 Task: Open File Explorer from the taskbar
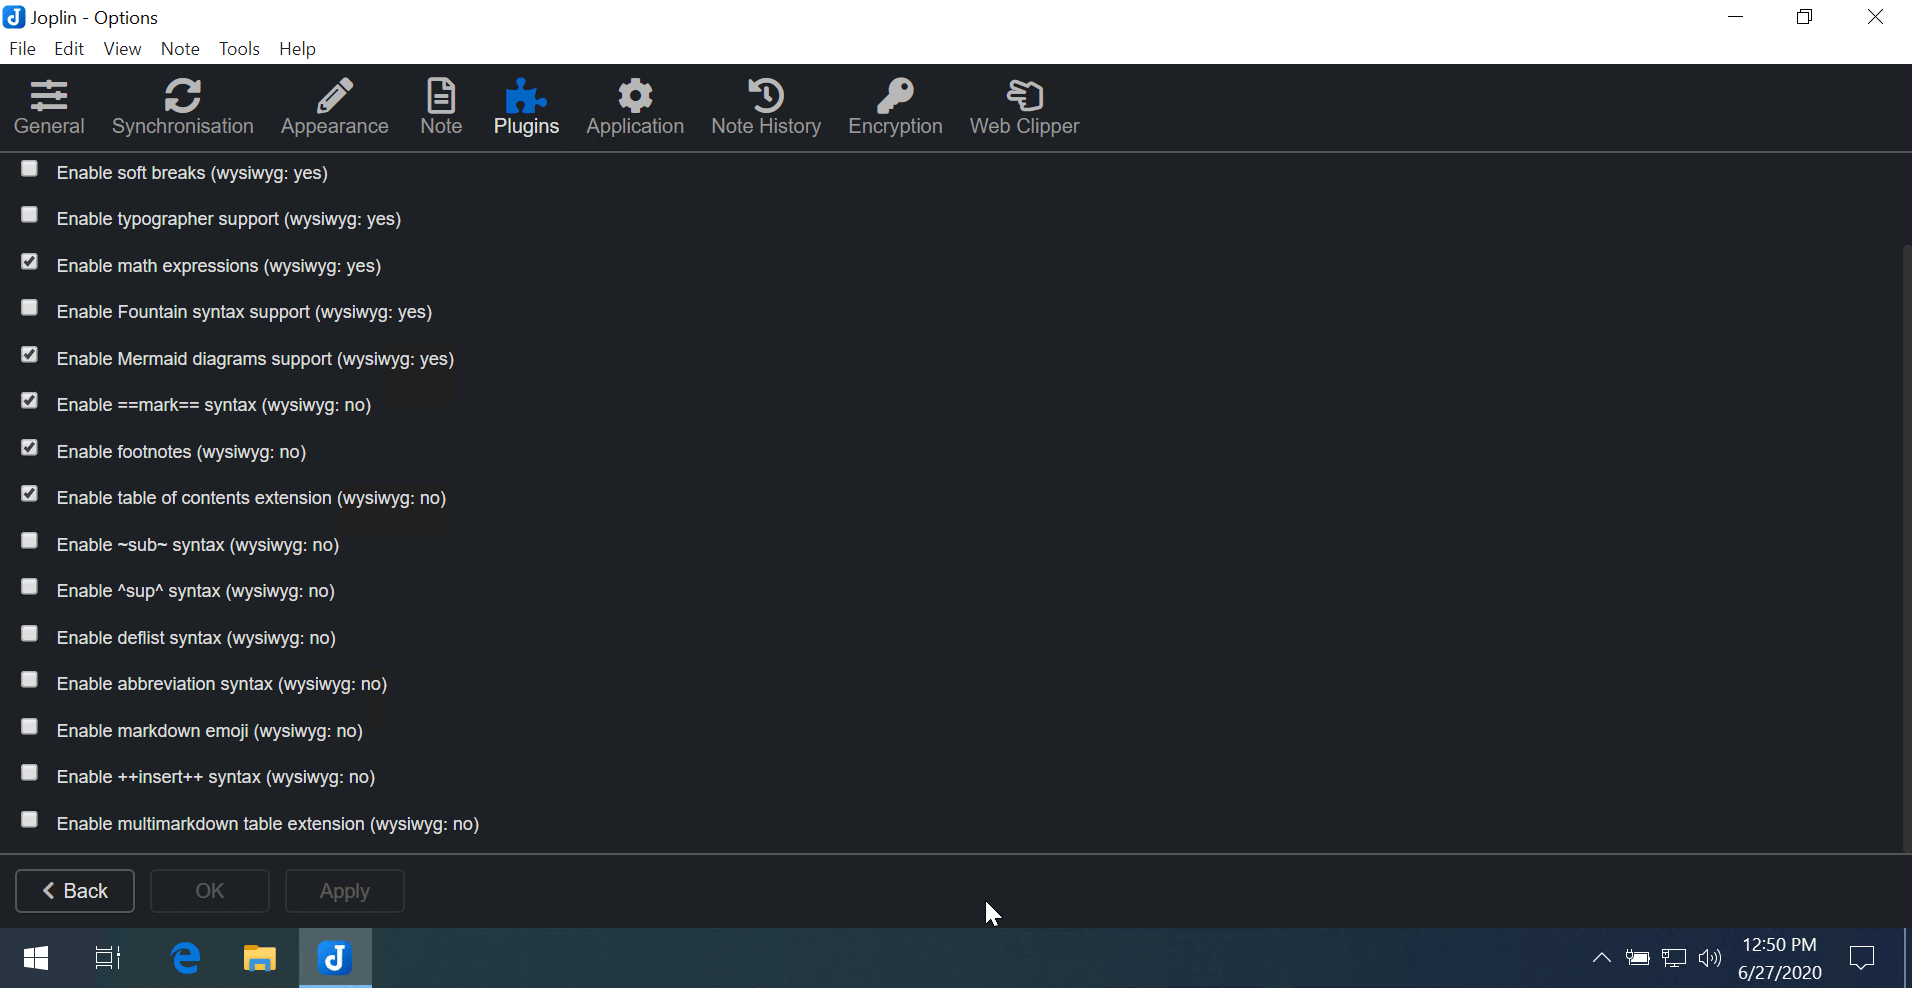pyautogui.click(x=259, y=957)
